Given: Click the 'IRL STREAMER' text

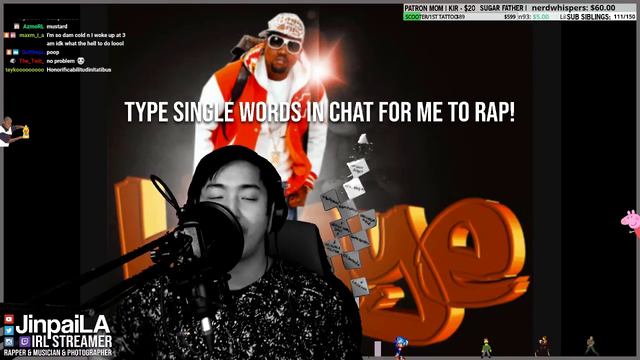Looking at the screenshot, I should tap(71, 342).
